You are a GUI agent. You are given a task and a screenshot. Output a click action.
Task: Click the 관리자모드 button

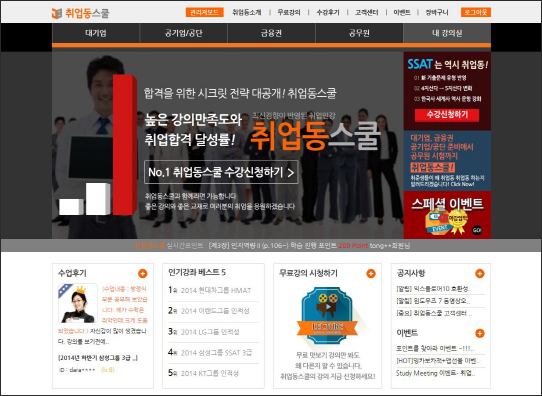point(204,12)
